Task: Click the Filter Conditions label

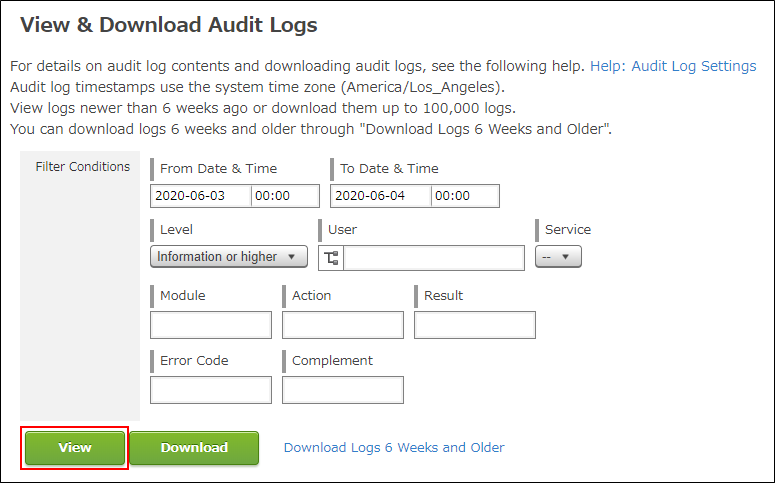Action: tap(83, 167)
